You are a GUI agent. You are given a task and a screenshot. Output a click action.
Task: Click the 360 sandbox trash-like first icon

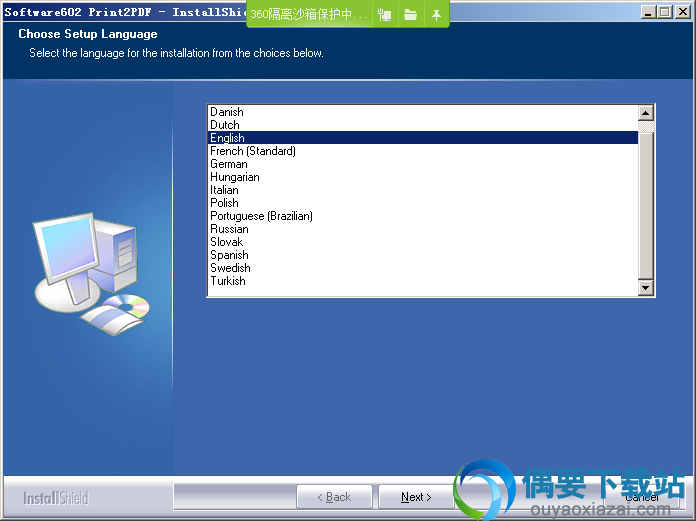coord(384,15)
